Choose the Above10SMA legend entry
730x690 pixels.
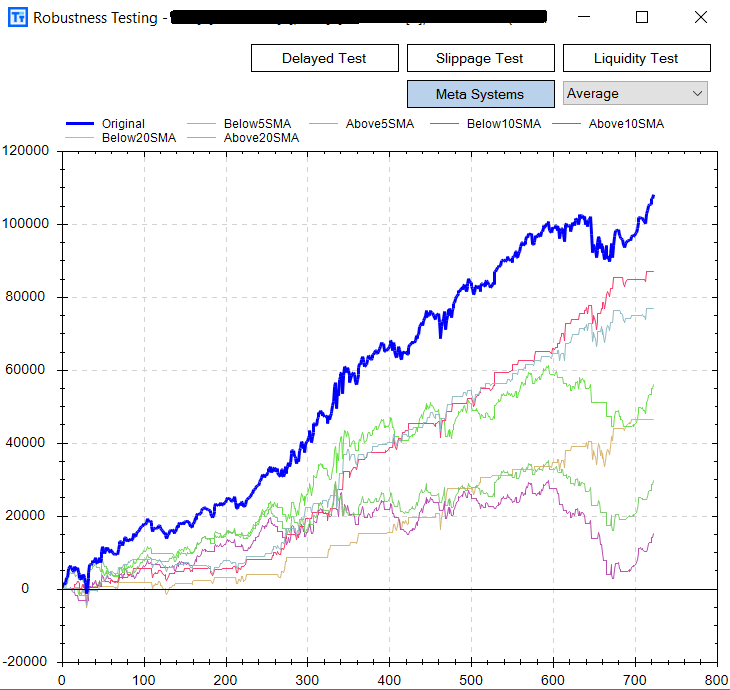pyautogui.click(x=625, y=124)
